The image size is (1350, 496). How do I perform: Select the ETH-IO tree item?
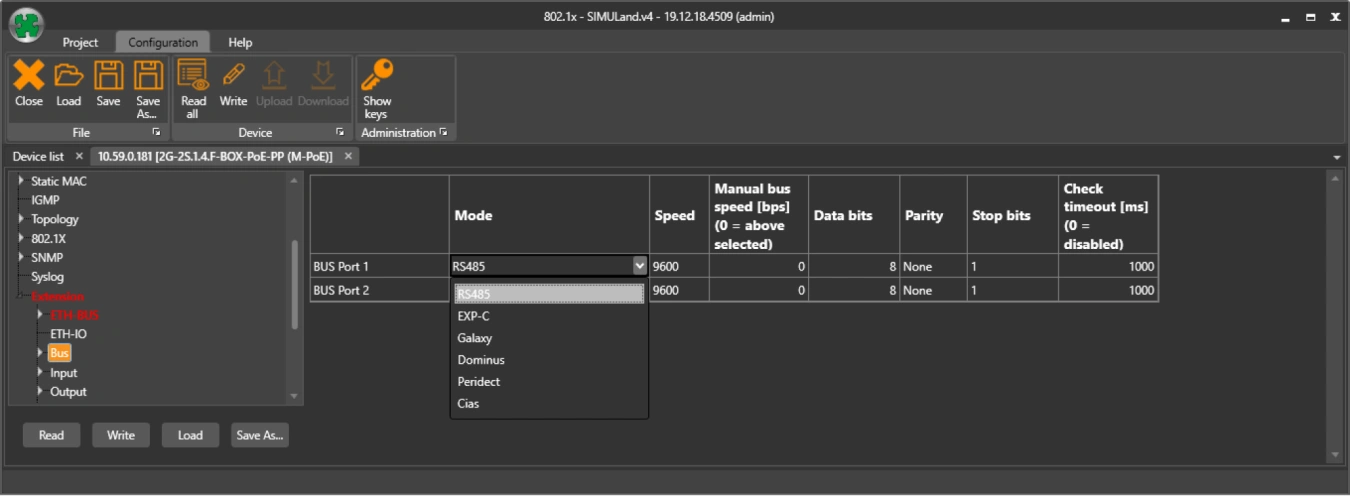tap(68, 334)
